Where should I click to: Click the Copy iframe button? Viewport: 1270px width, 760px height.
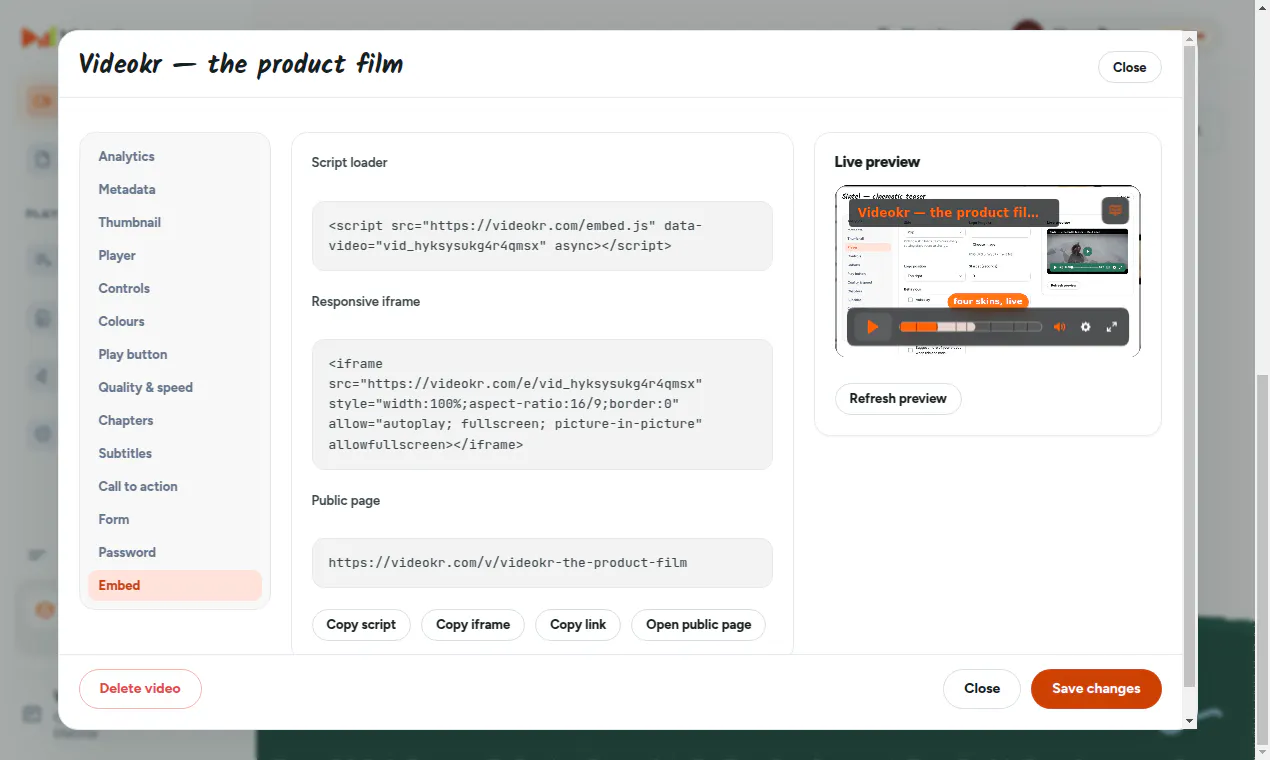473,624
